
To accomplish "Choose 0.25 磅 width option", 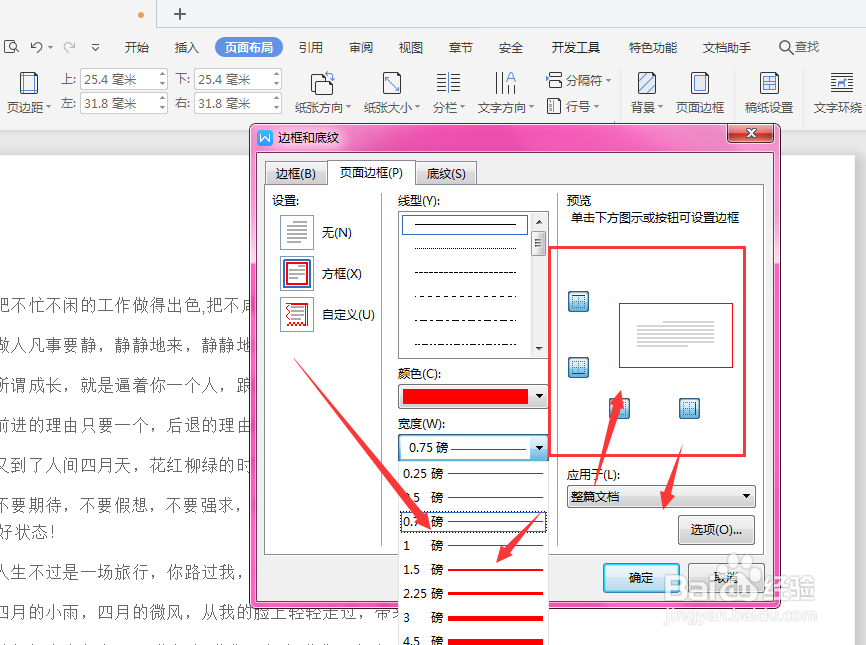I will click(x=473, y=474).
